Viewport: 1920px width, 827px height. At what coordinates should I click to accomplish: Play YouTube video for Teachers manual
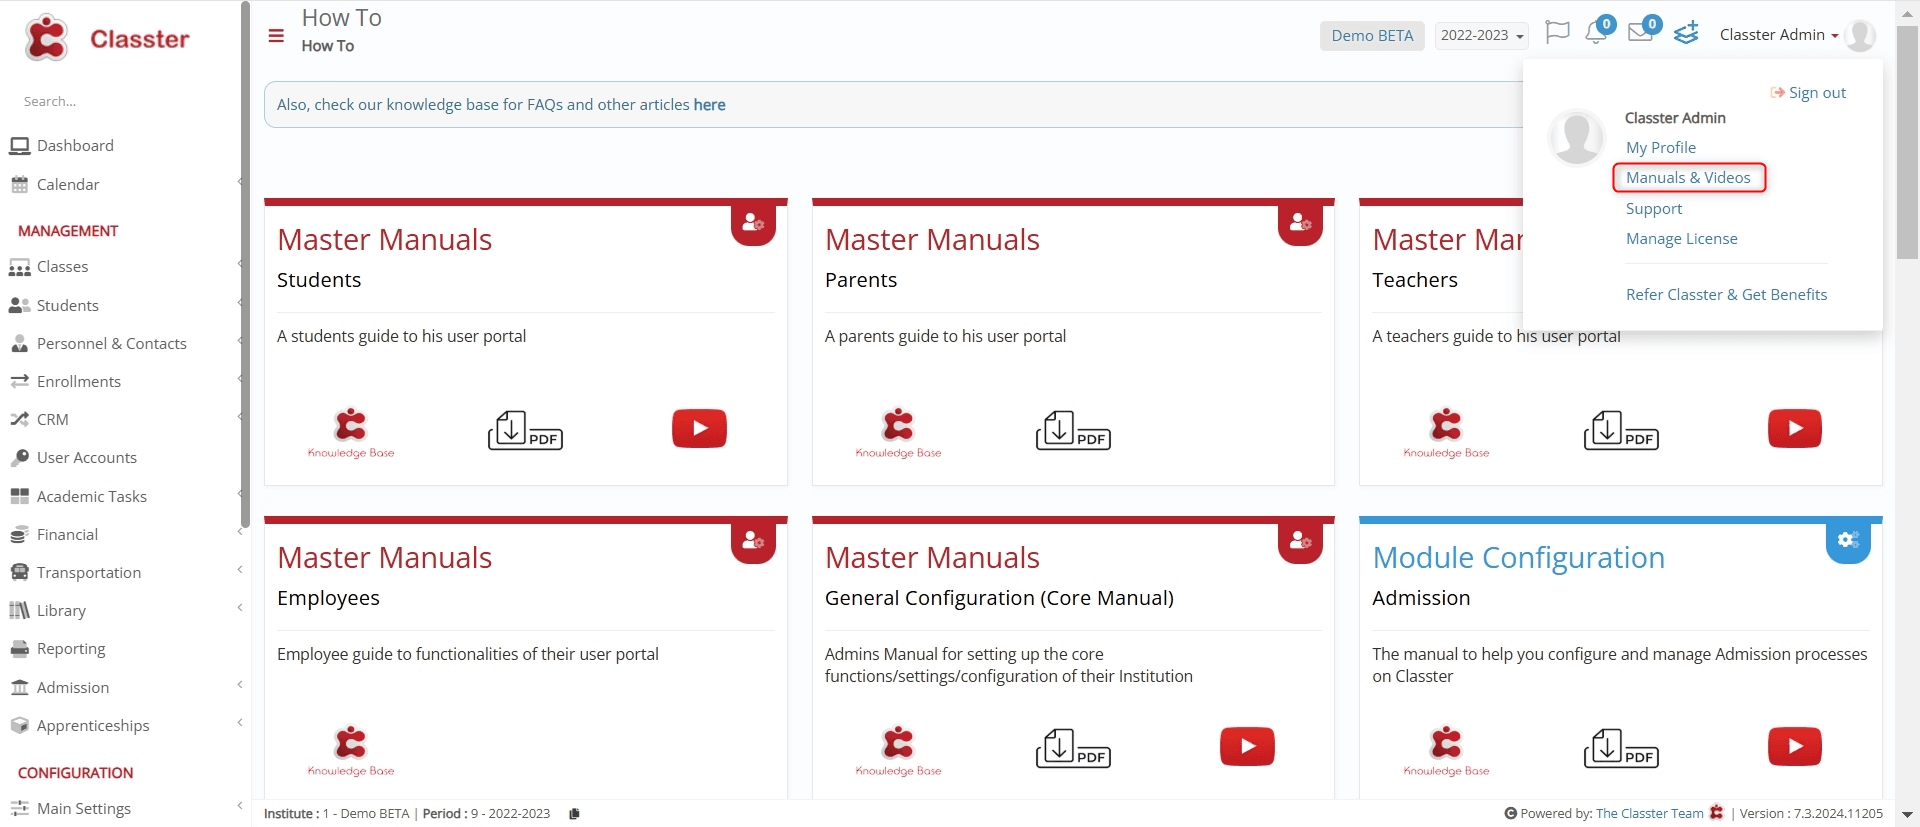tap(1795, 429)
